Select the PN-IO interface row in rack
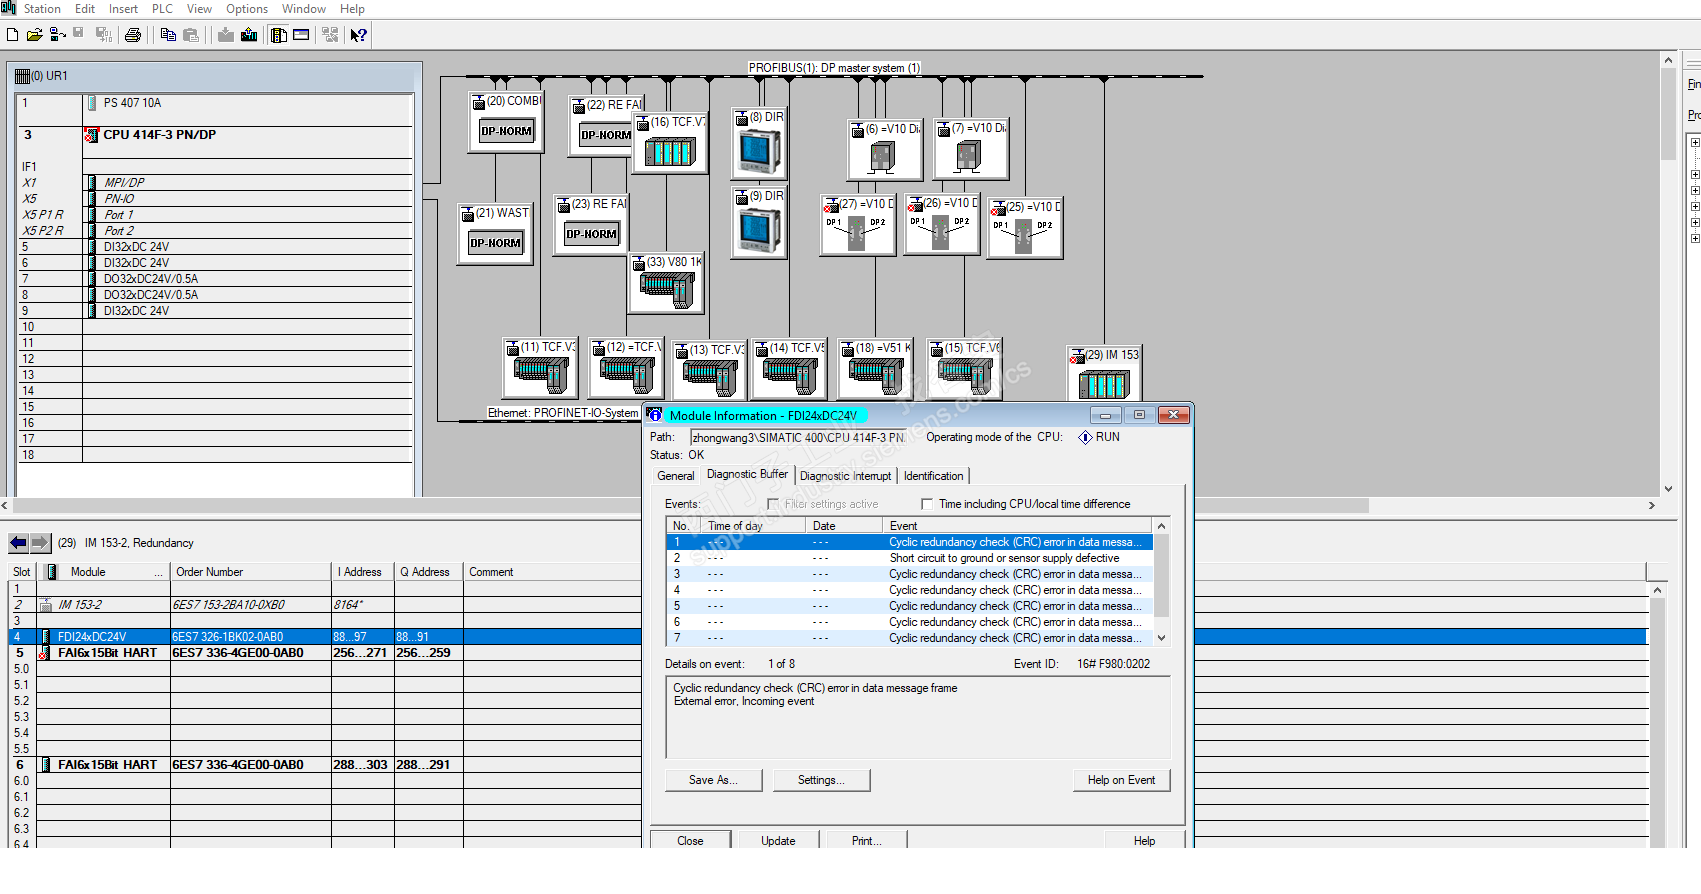1701x894 pixels. point(216,199)
